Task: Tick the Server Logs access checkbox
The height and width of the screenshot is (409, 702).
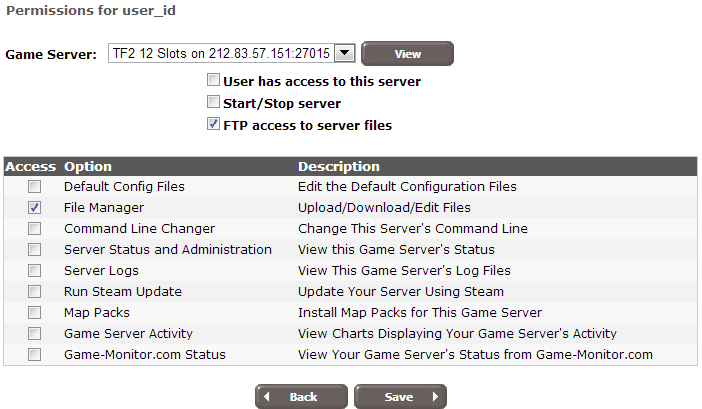Action: 35,271
